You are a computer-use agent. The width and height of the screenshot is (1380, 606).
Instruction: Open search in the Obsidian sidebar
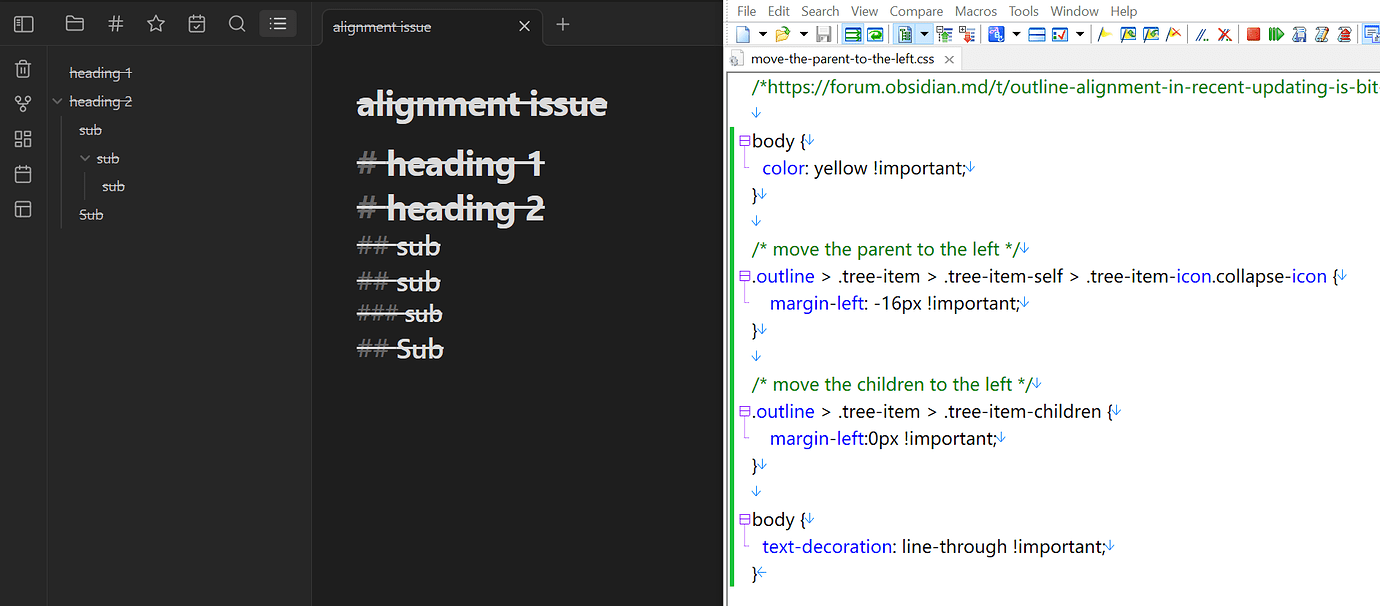[237, 23]
